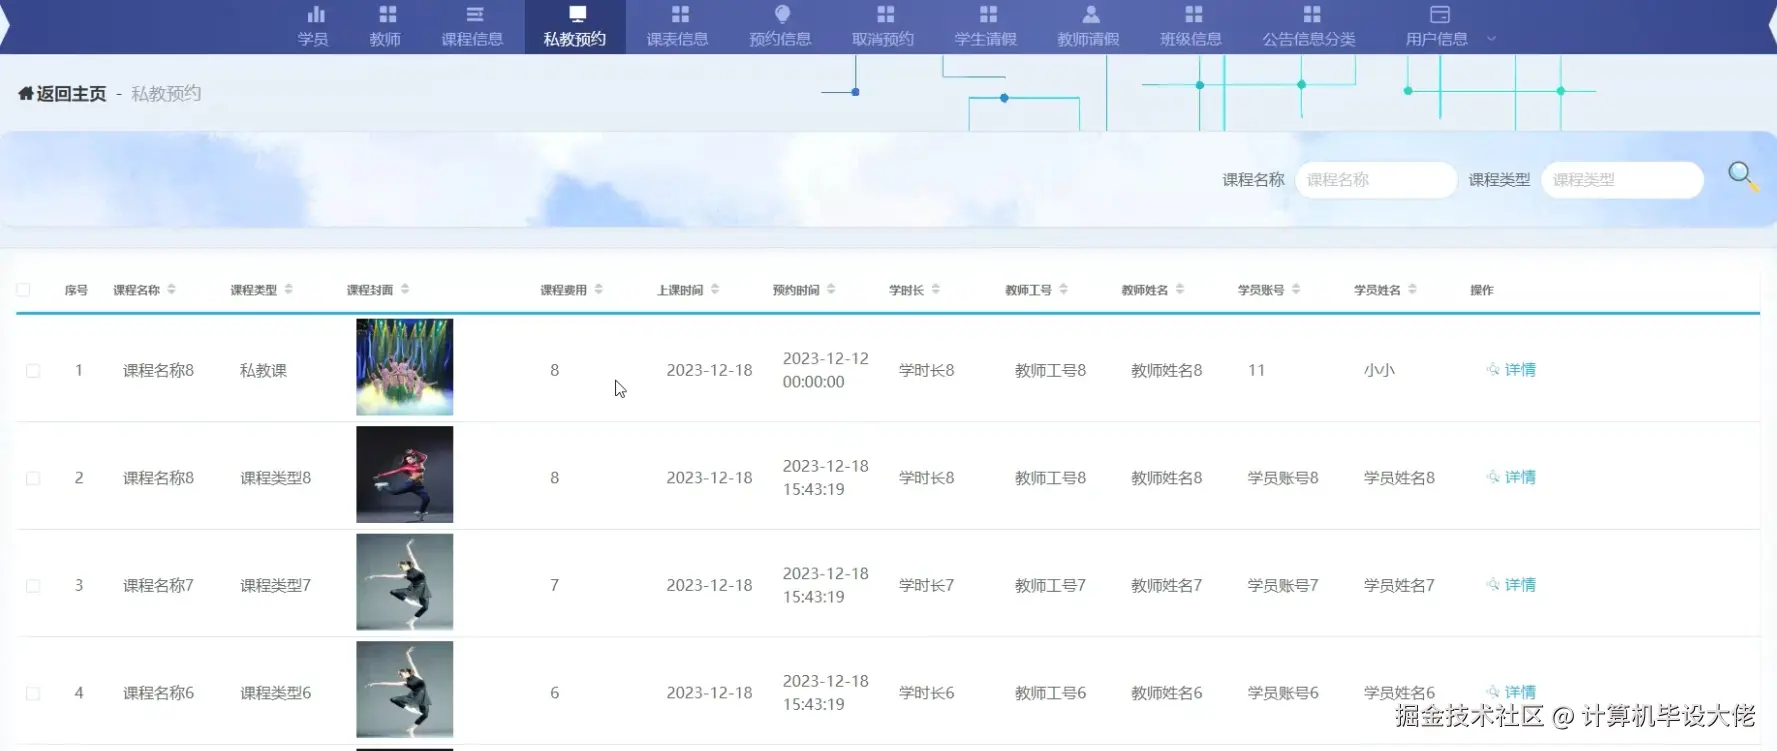Screen dimensions: 1777x751
Task: Click the search magnifier icon
Action: [x=1743, y=177]
